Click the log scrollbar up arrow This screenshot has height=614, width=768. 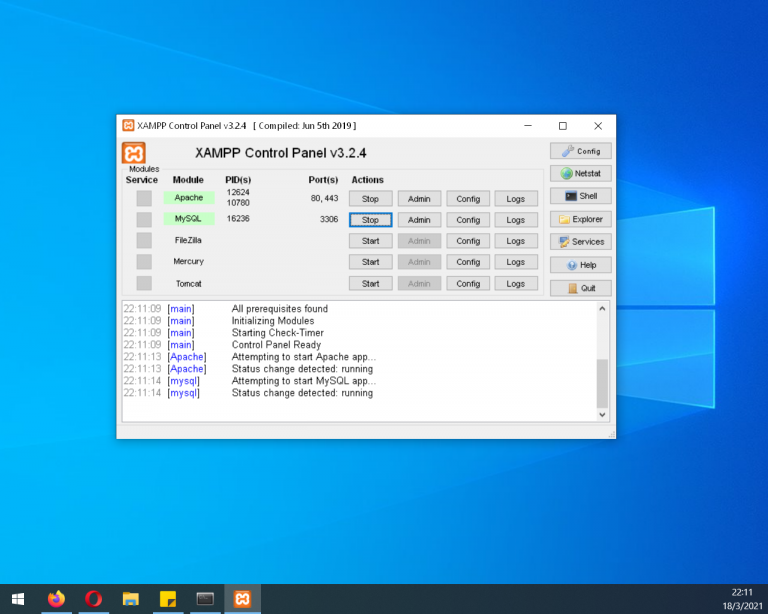(x=602, y=308)
